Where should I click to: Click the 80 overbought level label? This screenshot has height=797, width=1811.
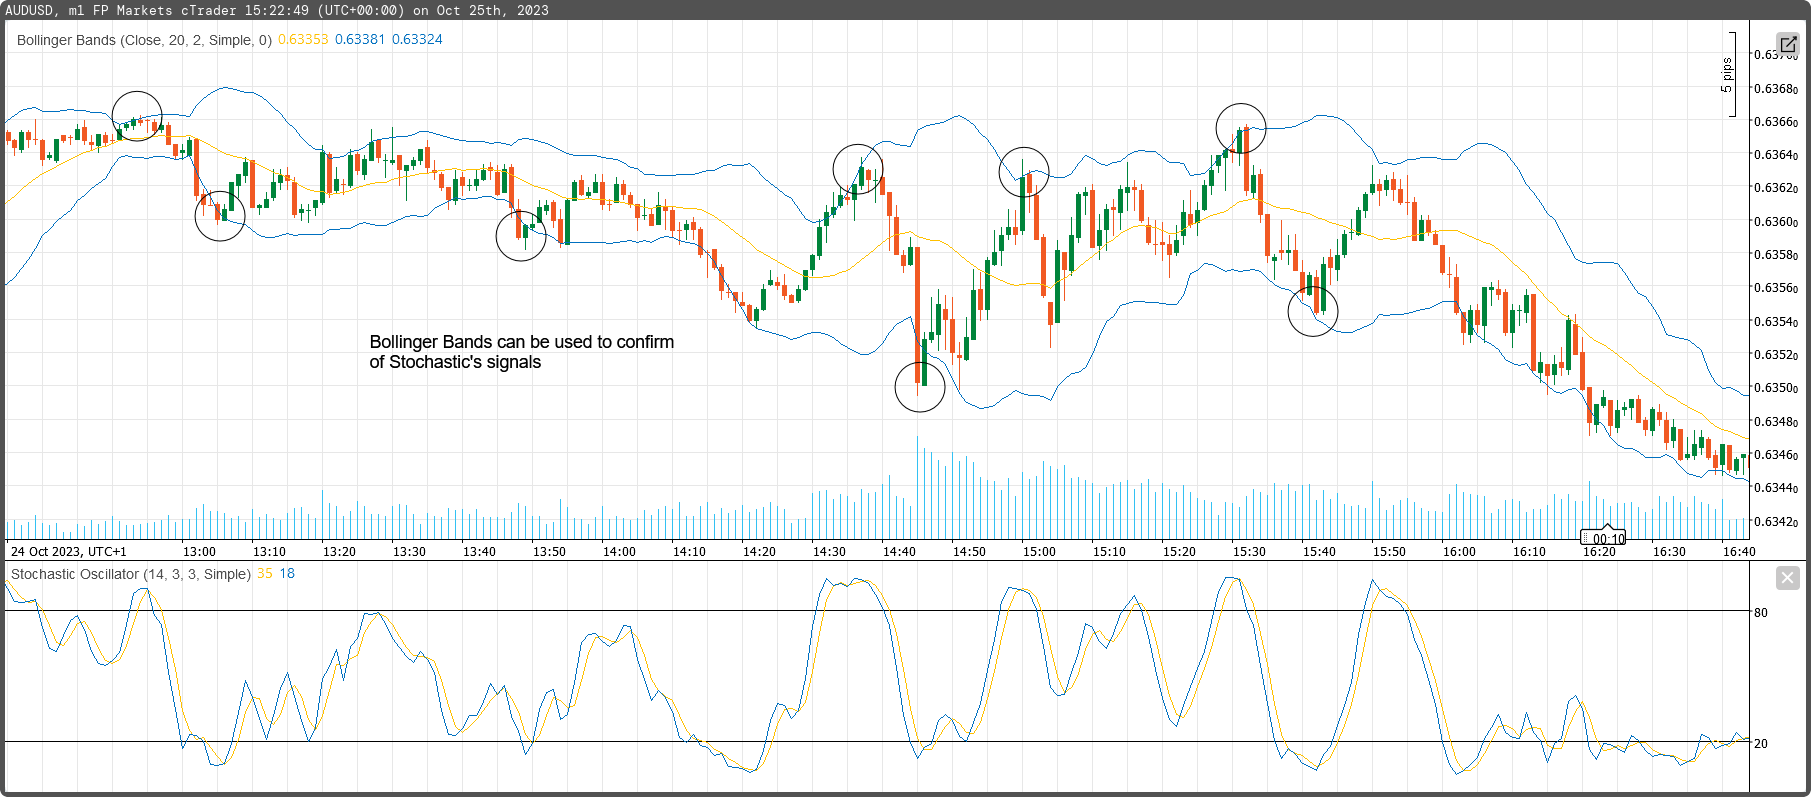[1761, 613]
